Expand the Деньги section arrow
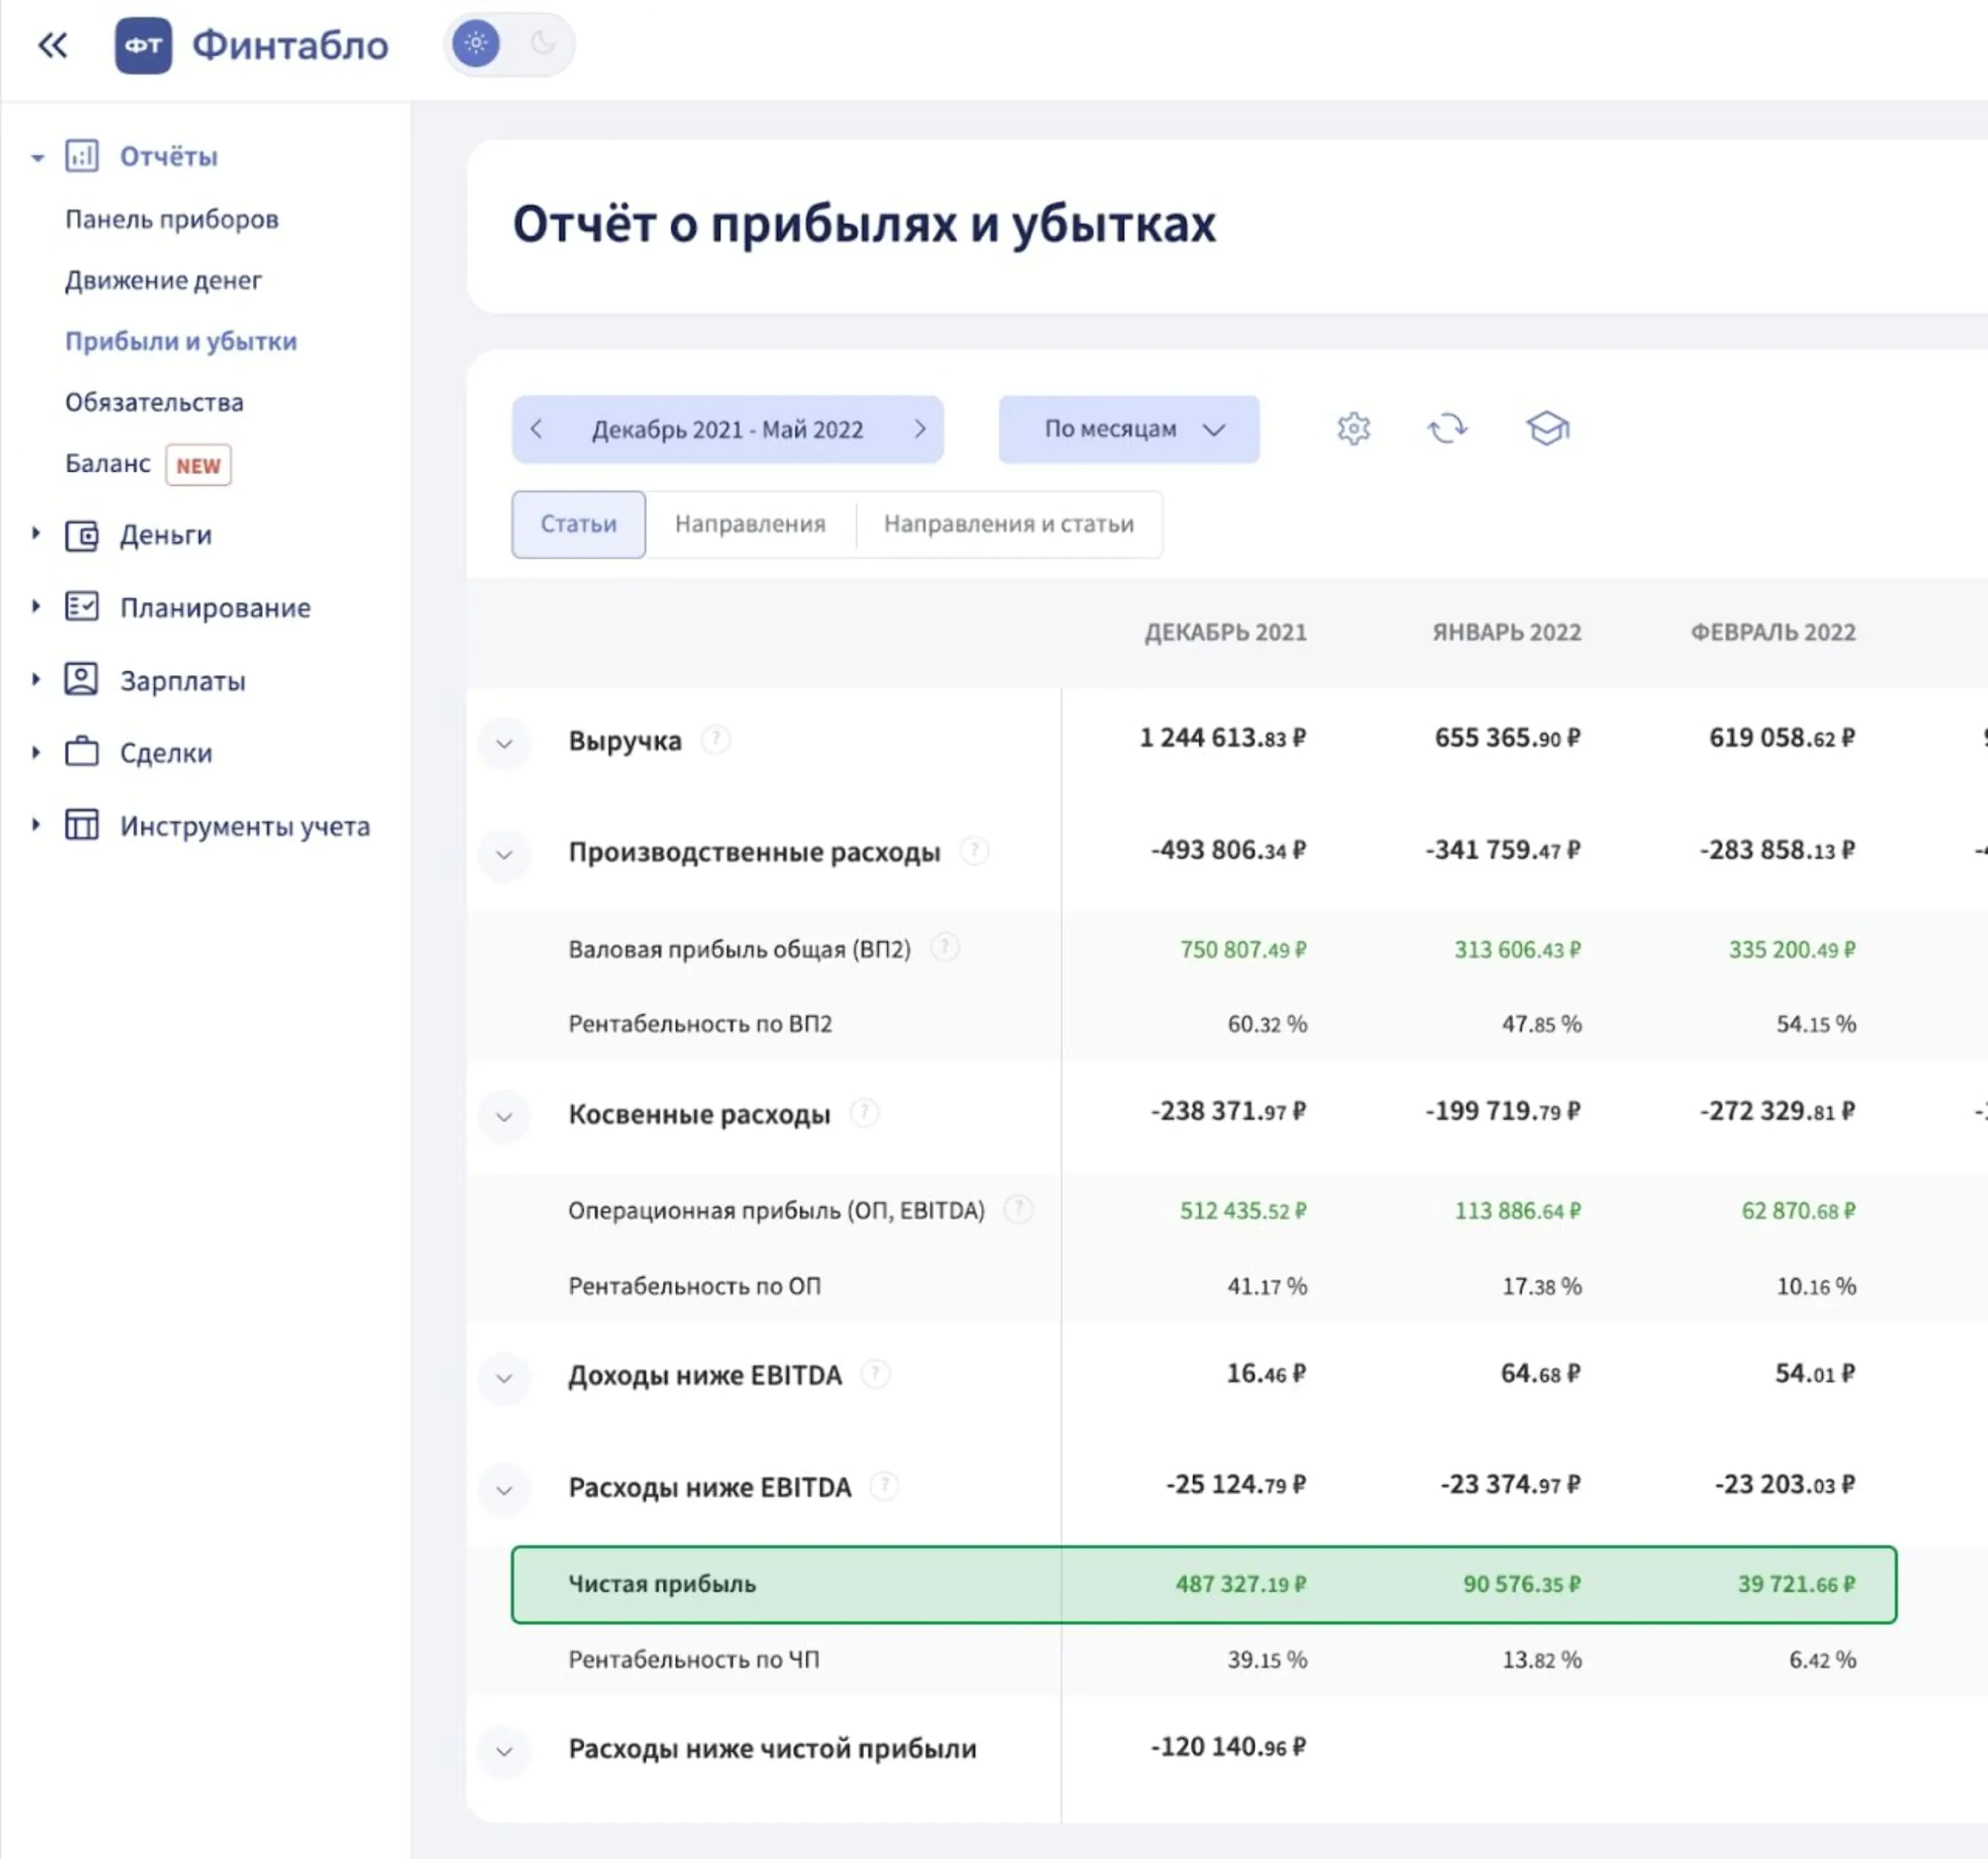The width and height of the screenshot is (1988, 1859). 36,534
